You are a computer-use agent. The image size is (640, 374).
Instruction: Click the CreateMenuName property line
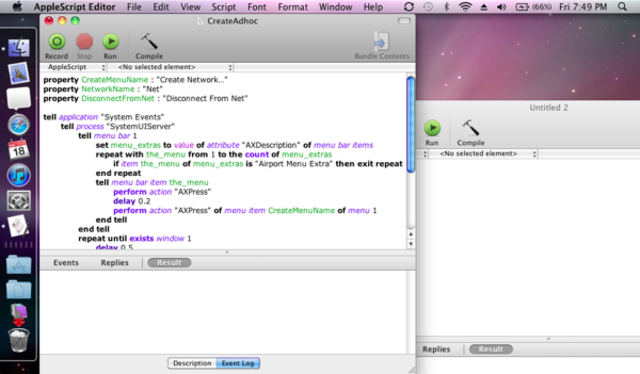point(136,80)
